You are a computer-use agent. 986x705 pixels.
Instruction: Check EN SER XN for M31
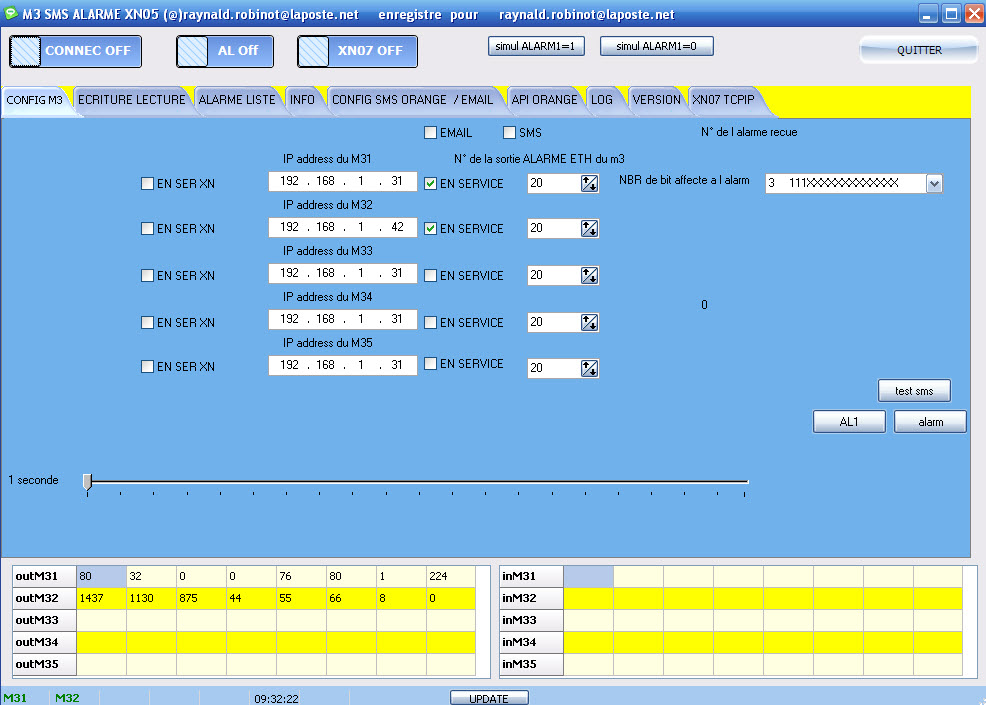148,184
